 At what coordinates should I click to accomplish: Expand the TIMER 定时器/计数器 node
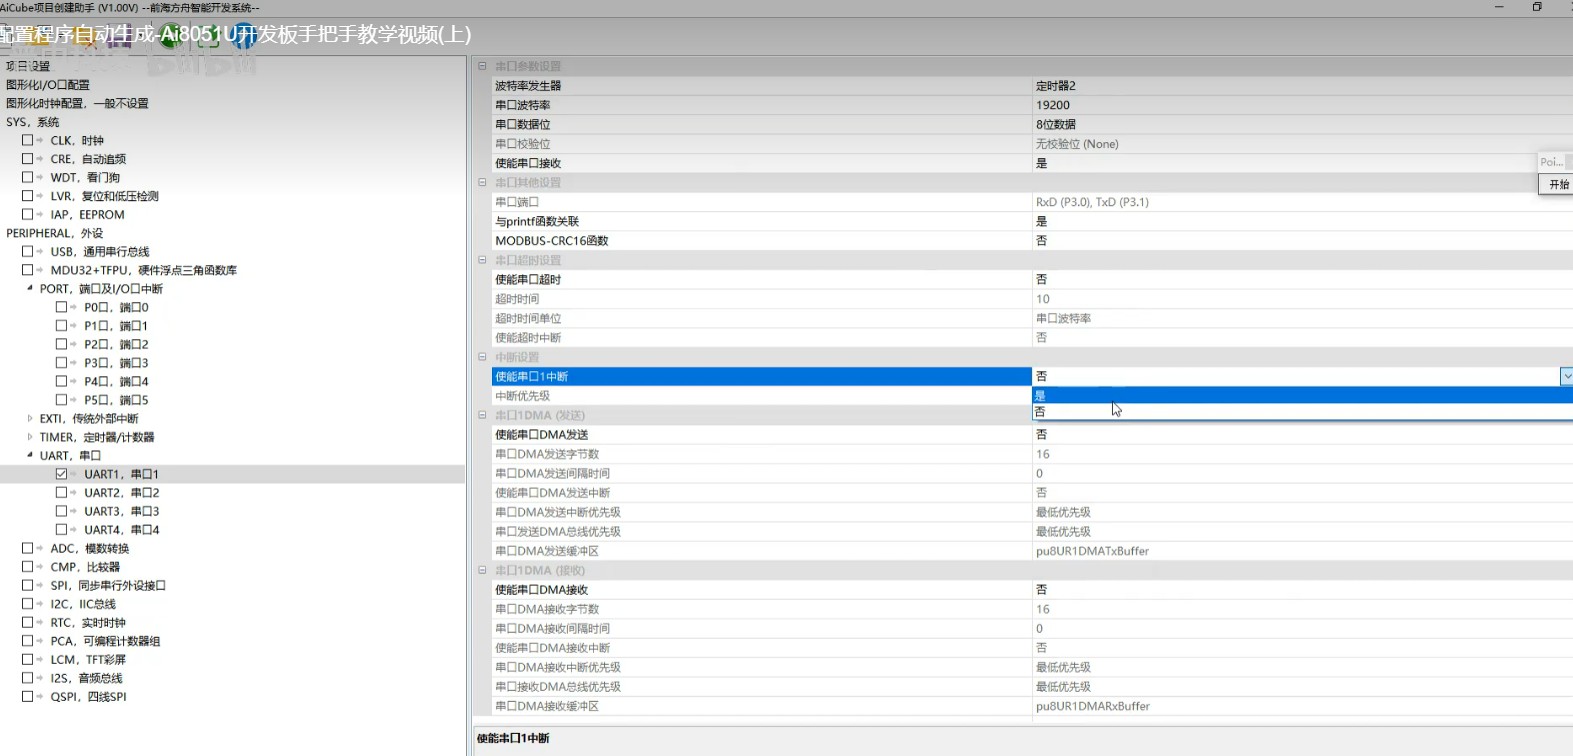pos(30,437)
